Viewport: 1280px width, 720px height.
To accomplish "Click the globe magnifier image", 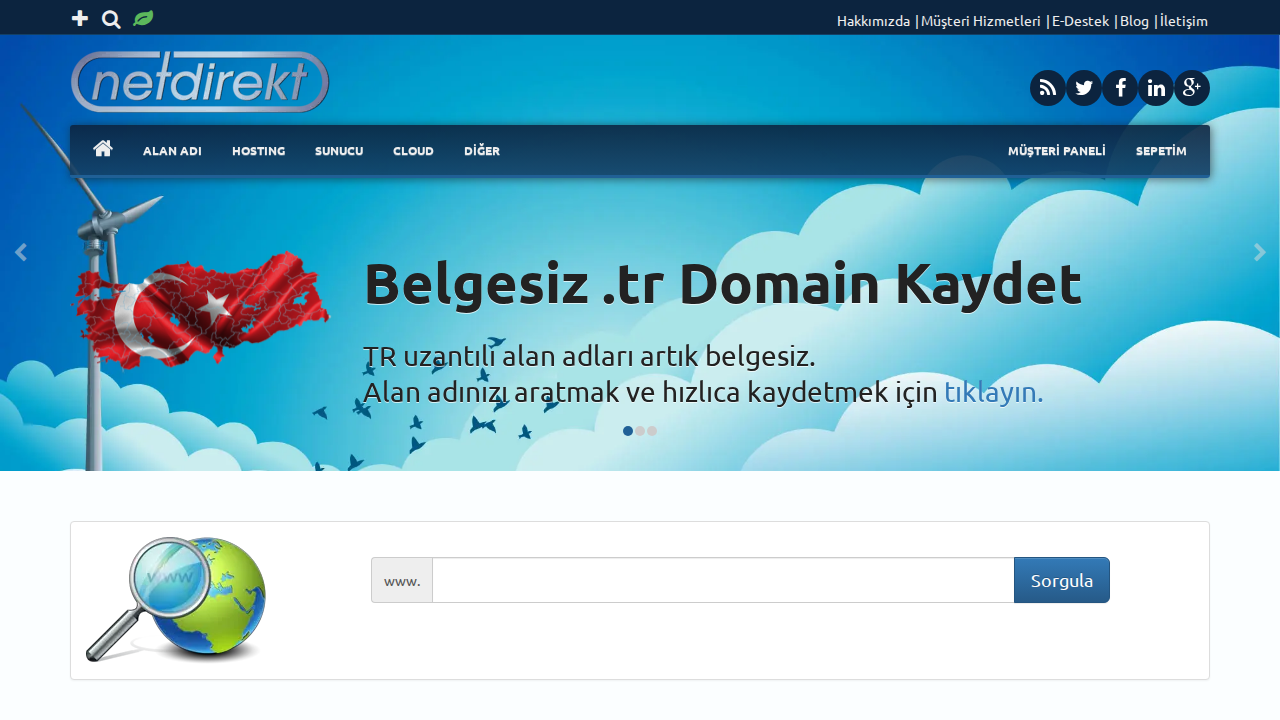I will pos(176,599).
